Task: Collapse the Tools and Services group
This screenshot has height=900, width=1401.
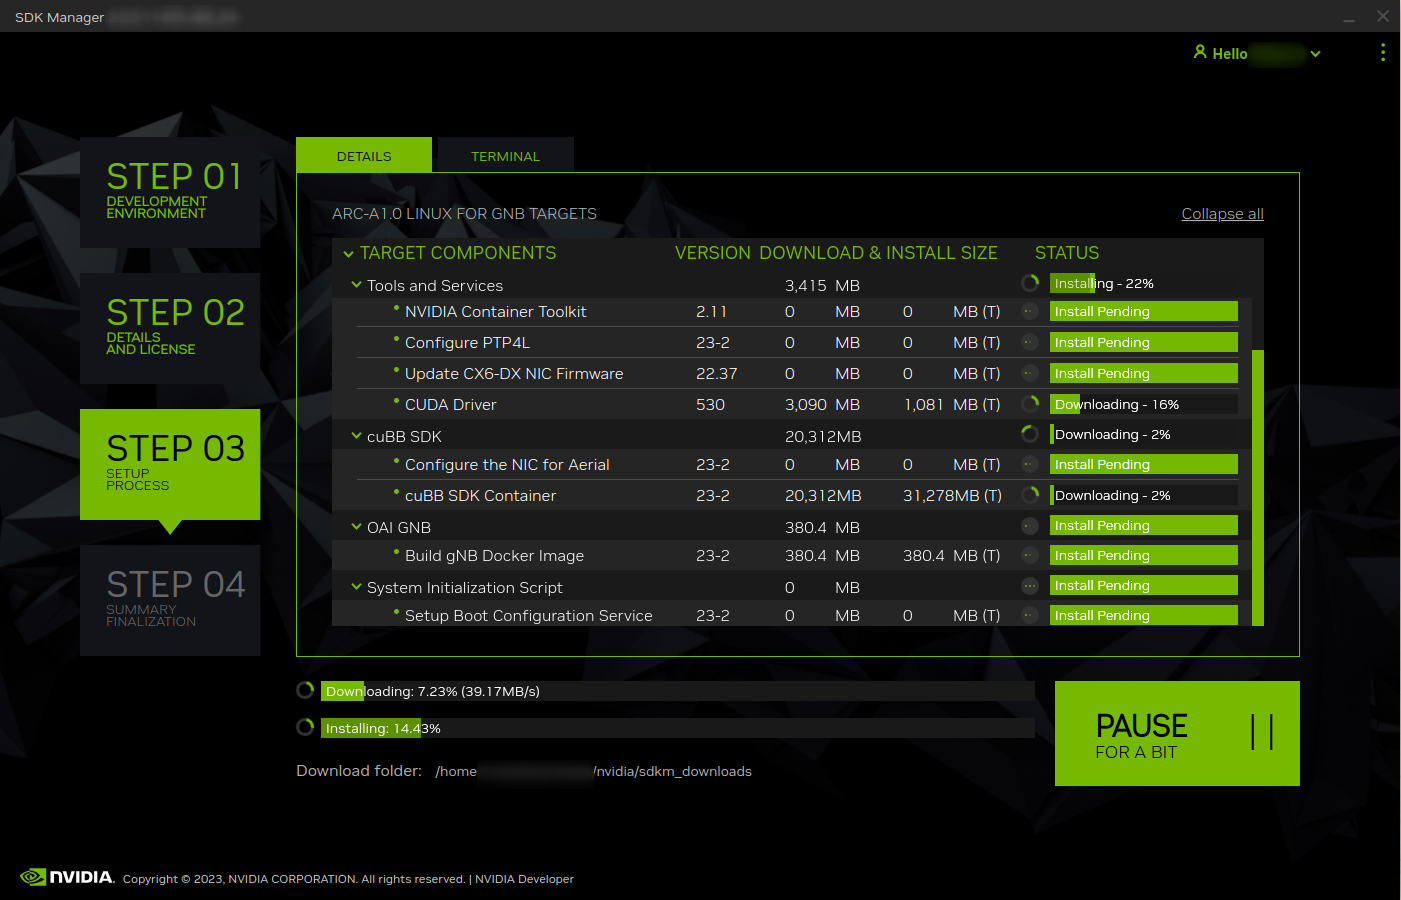Action: click(356, 285)
